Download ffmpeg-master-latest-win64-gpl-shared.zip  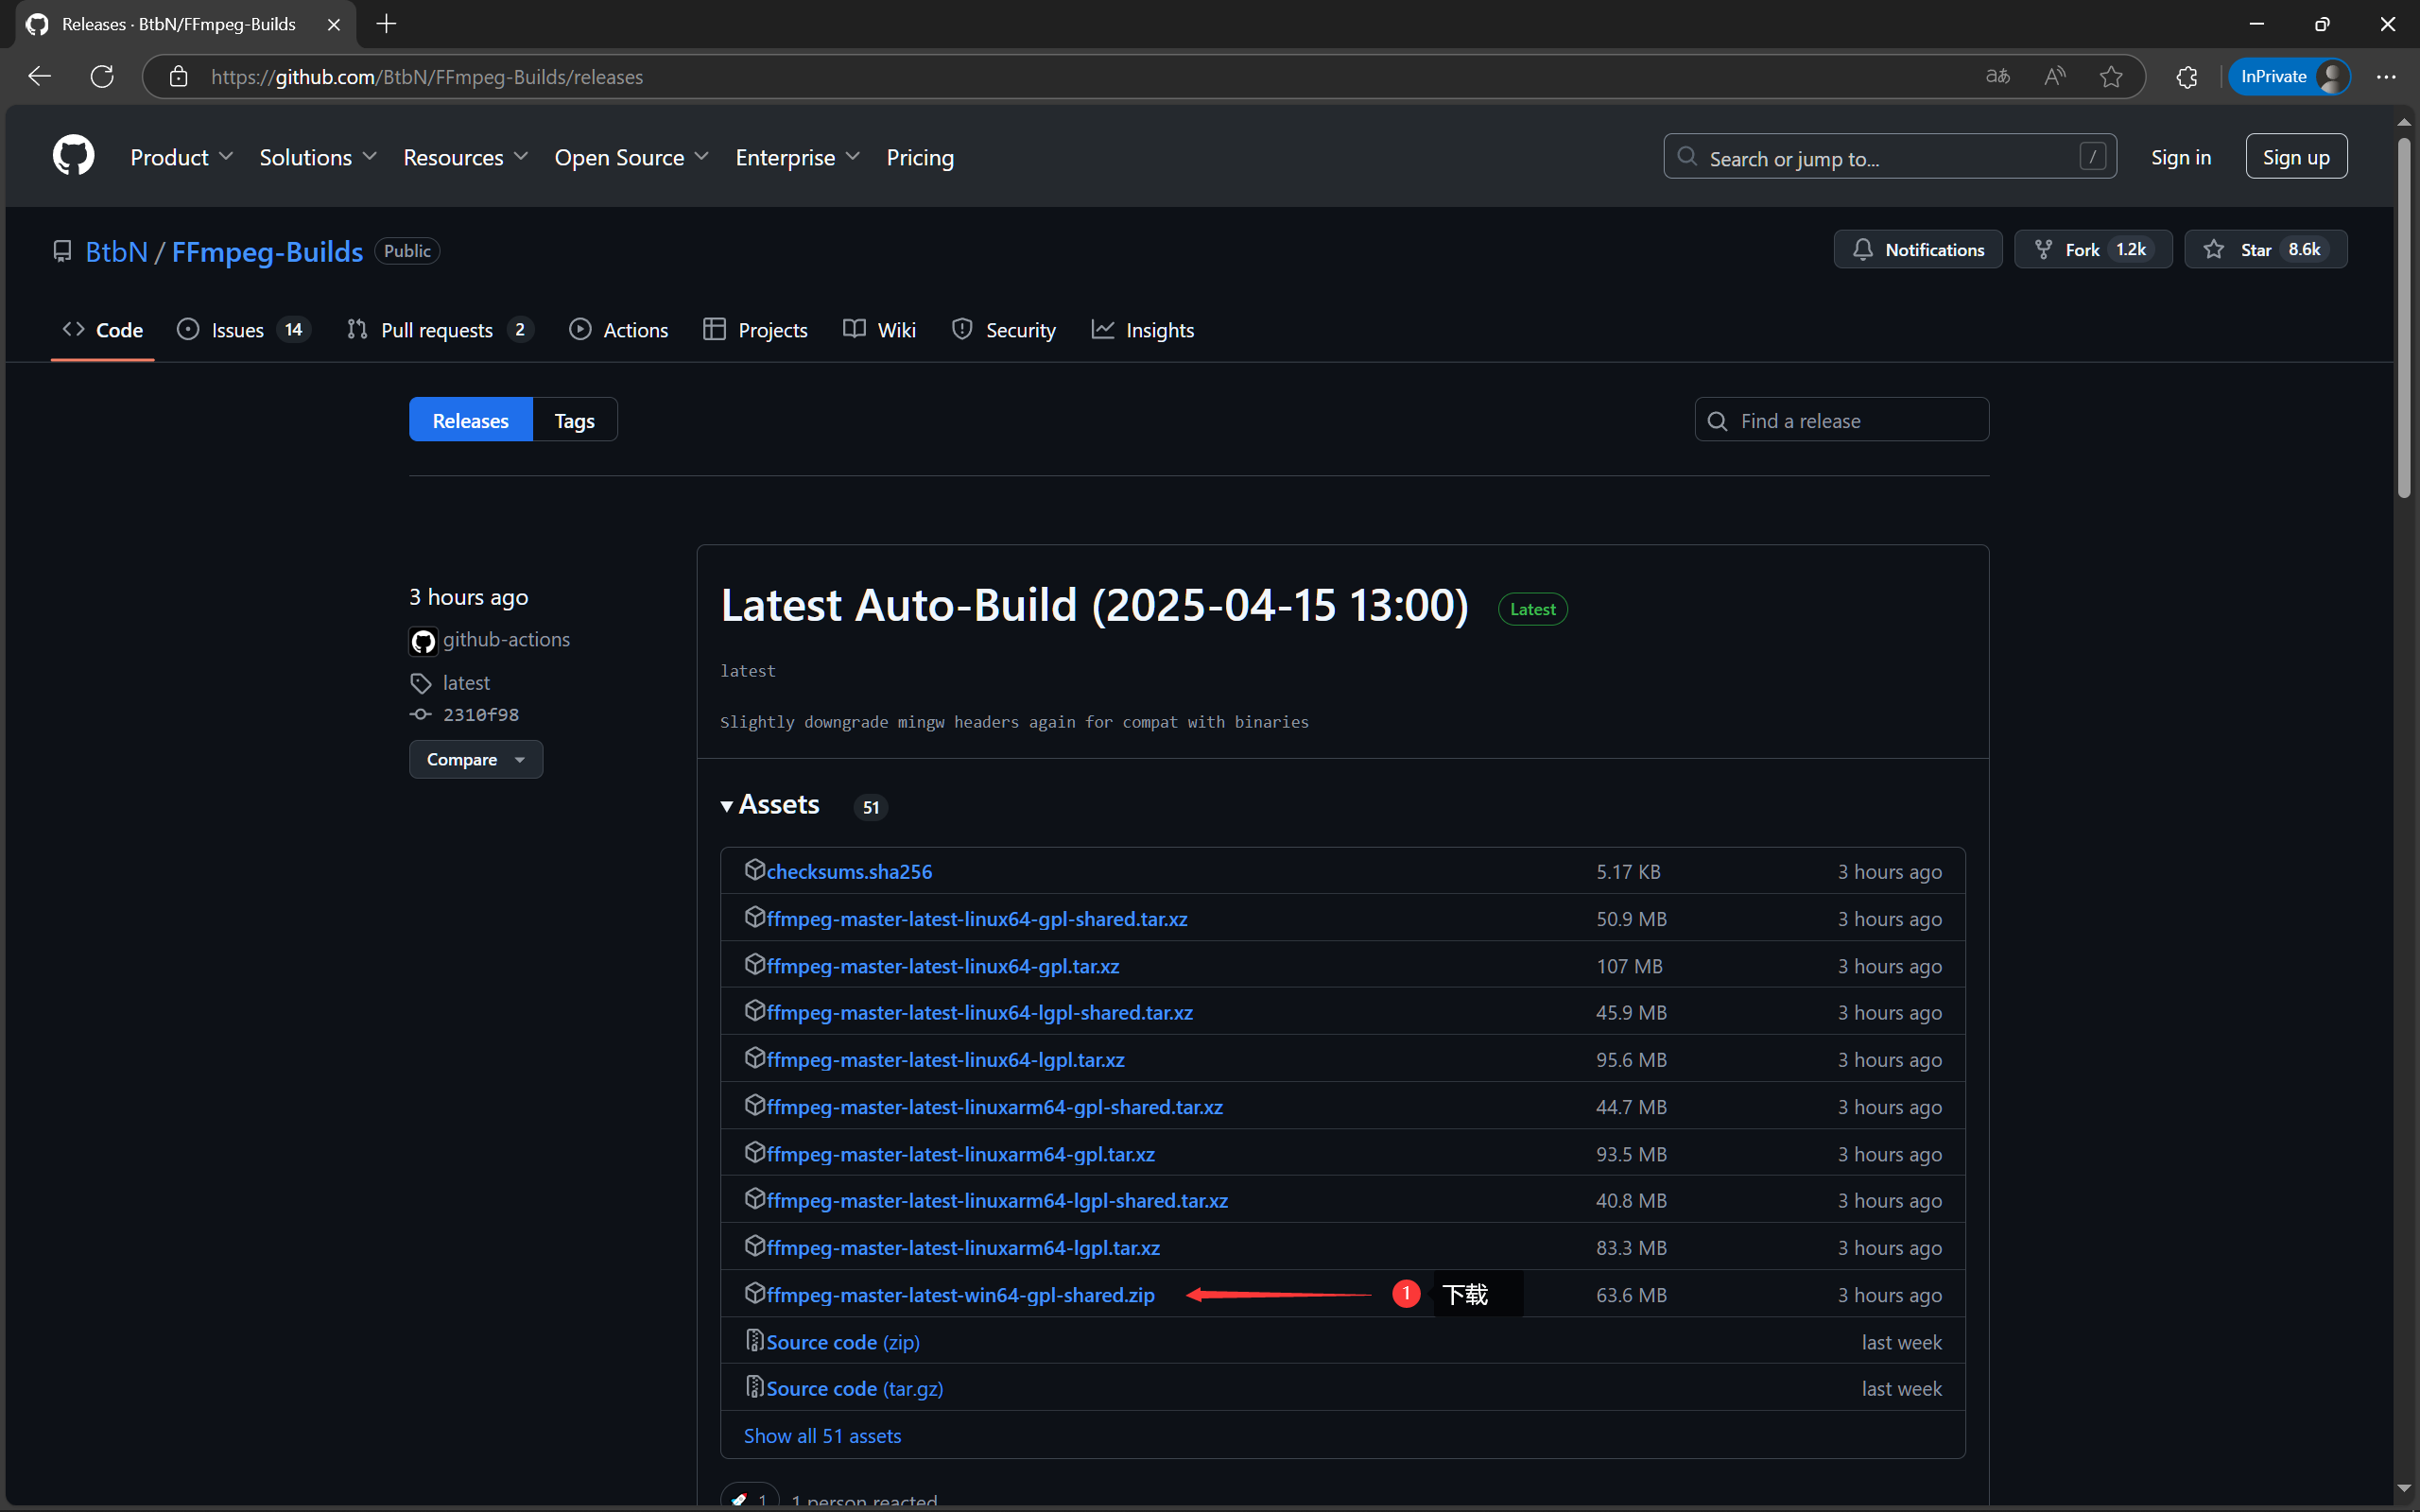[x=960, y=1294]
